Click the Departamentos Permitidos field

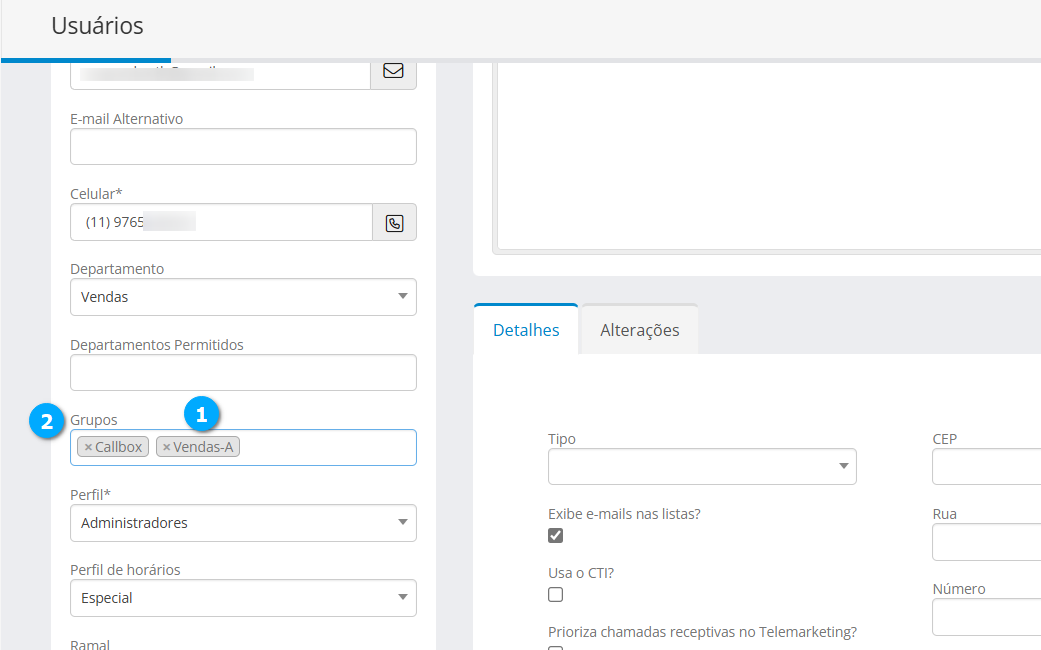point(243,372)
